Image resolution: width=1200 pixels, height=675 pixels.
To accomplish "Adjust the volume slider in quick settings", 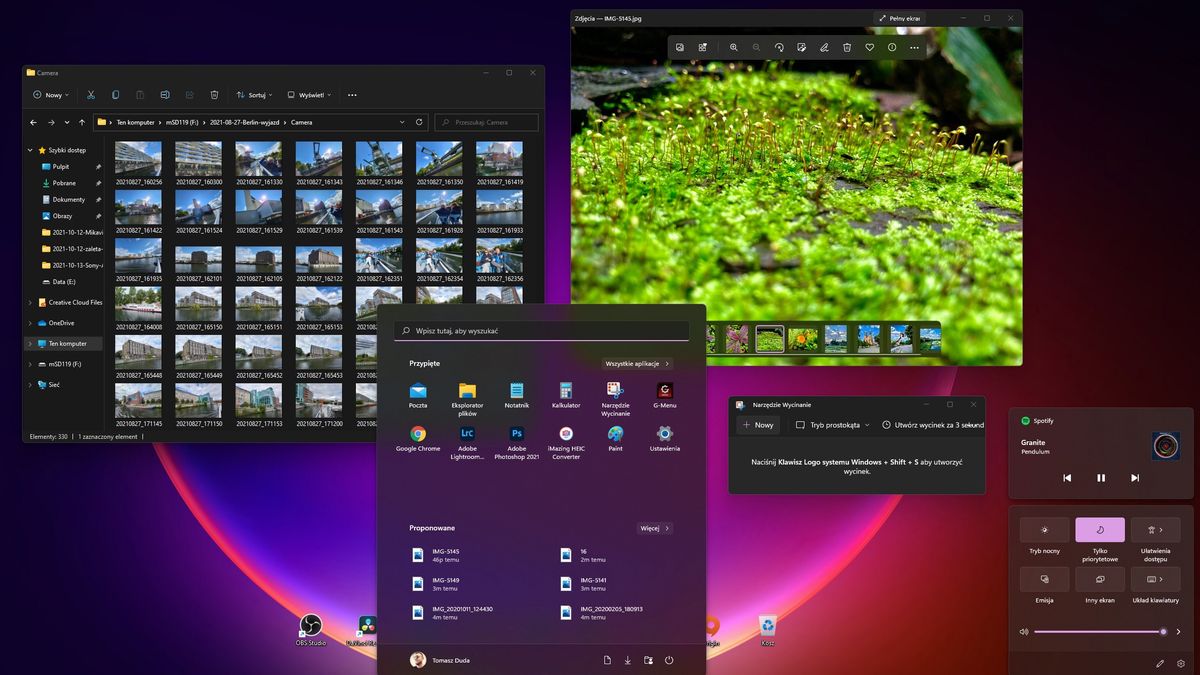I will pos(1099,632).
